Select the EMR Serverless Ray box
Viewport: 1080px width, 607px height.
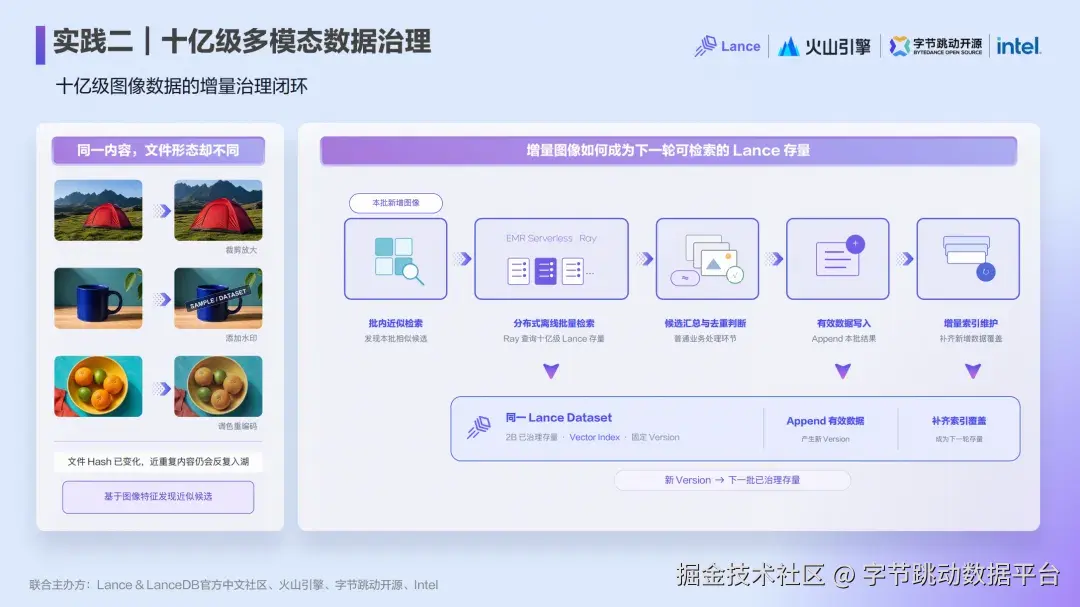[x=551, y=259]
